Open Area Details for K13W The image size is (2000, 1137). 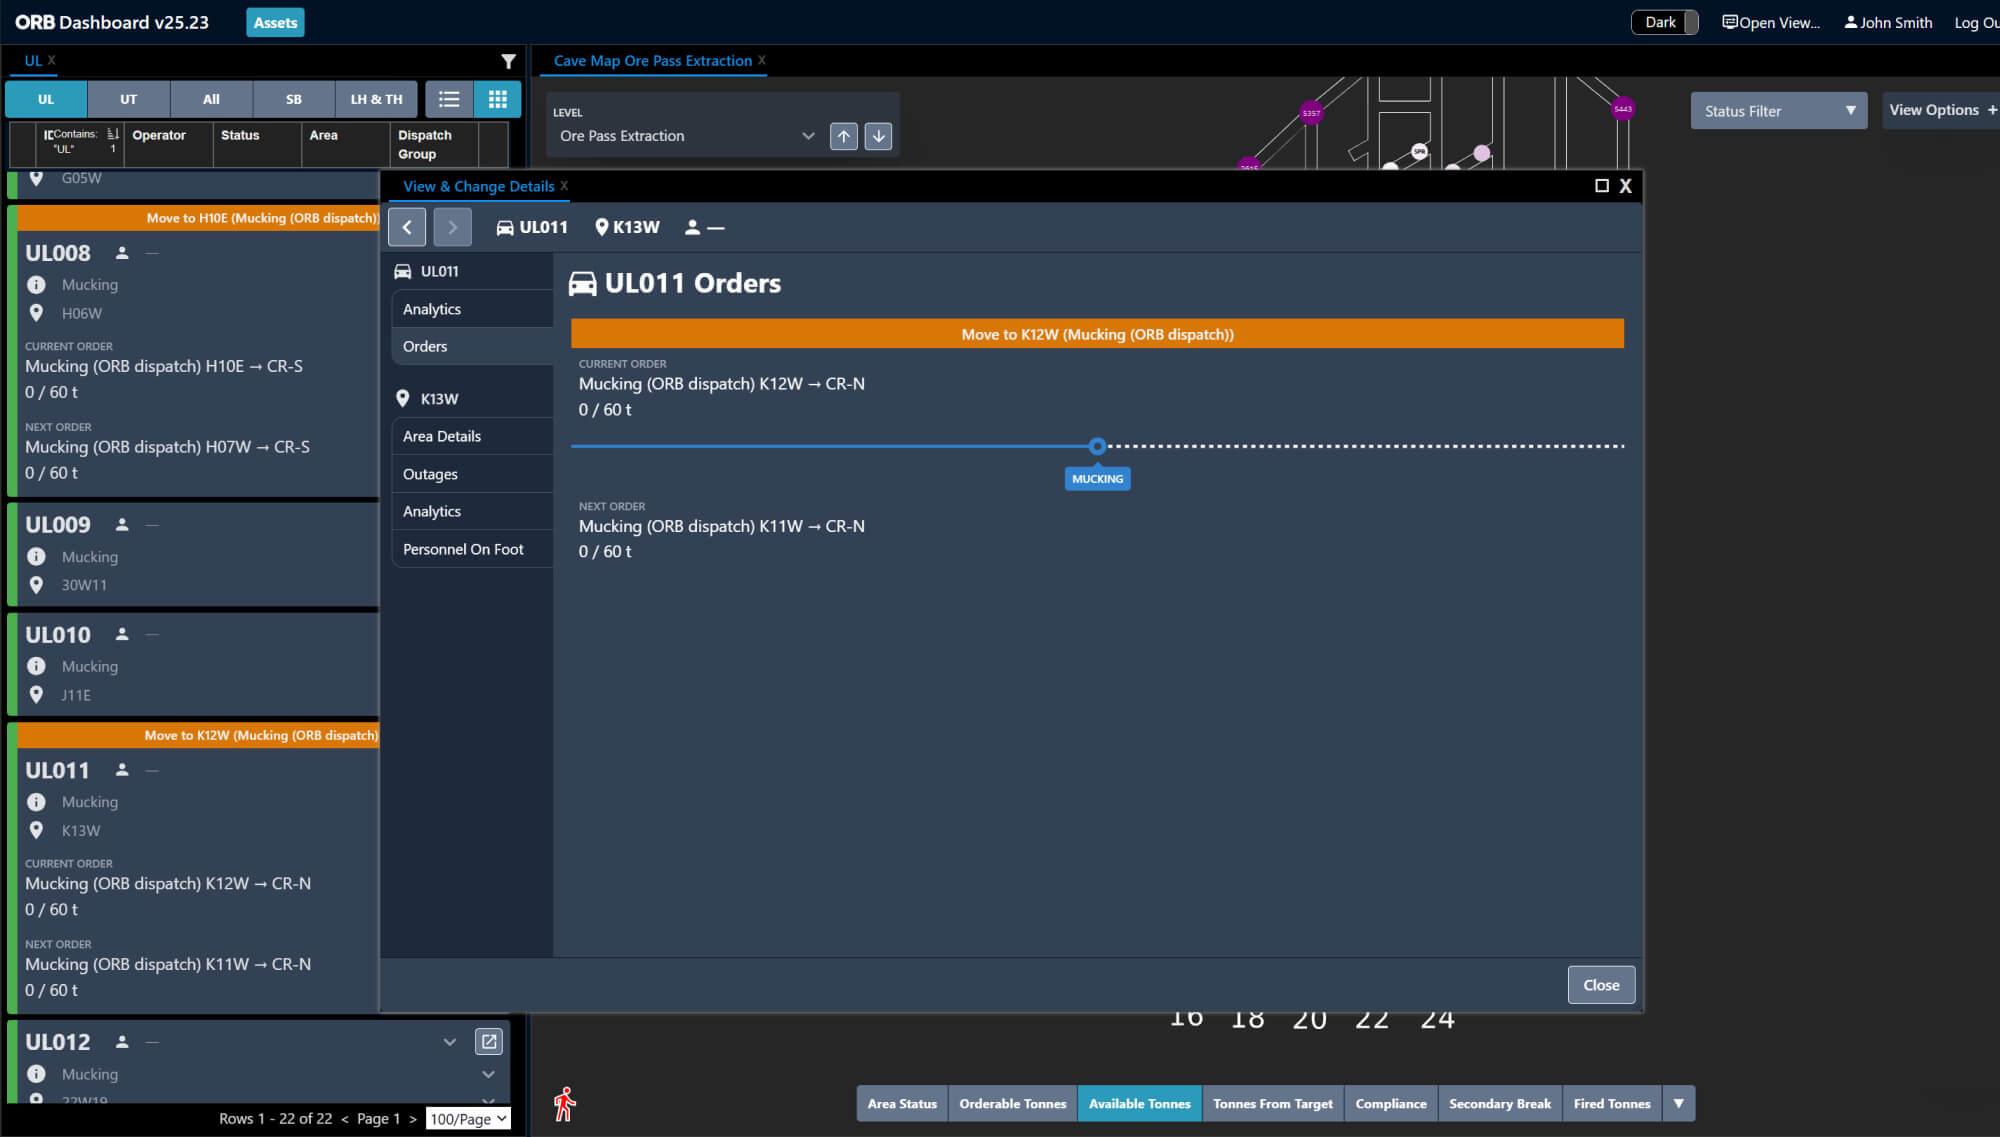472,436
